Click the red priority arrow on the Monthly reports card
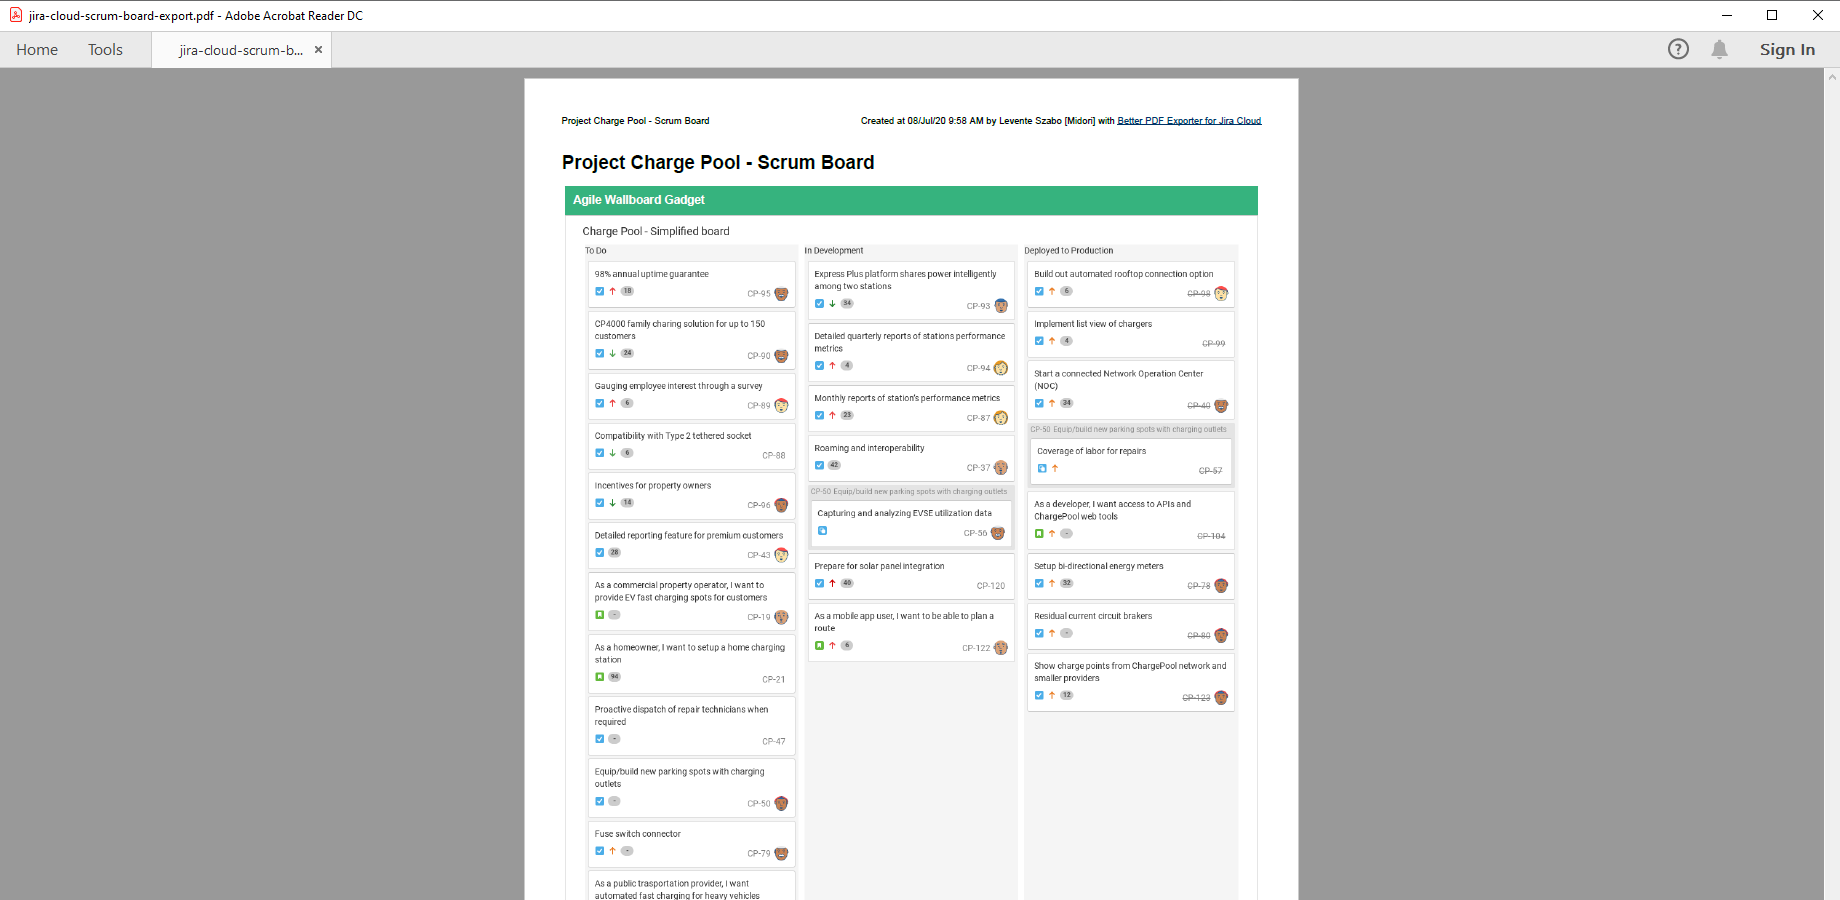This screenshot has height=900, width=1840. click(x=832, y=415)
